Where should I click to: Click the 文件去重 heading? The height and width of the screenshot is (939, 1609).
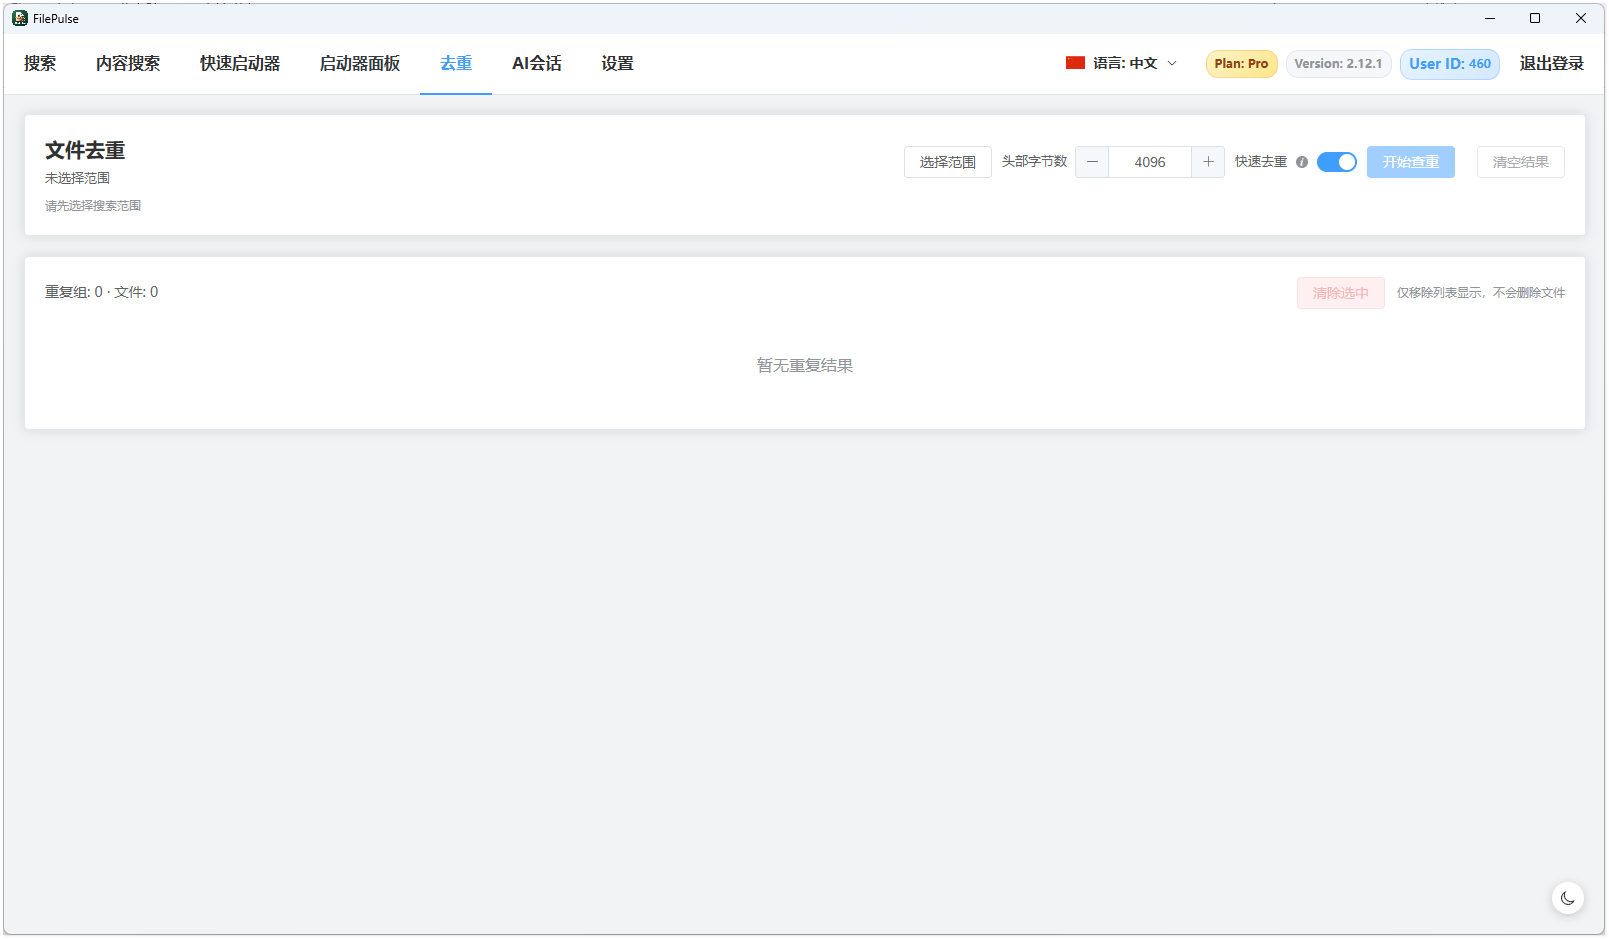point(85,150)
